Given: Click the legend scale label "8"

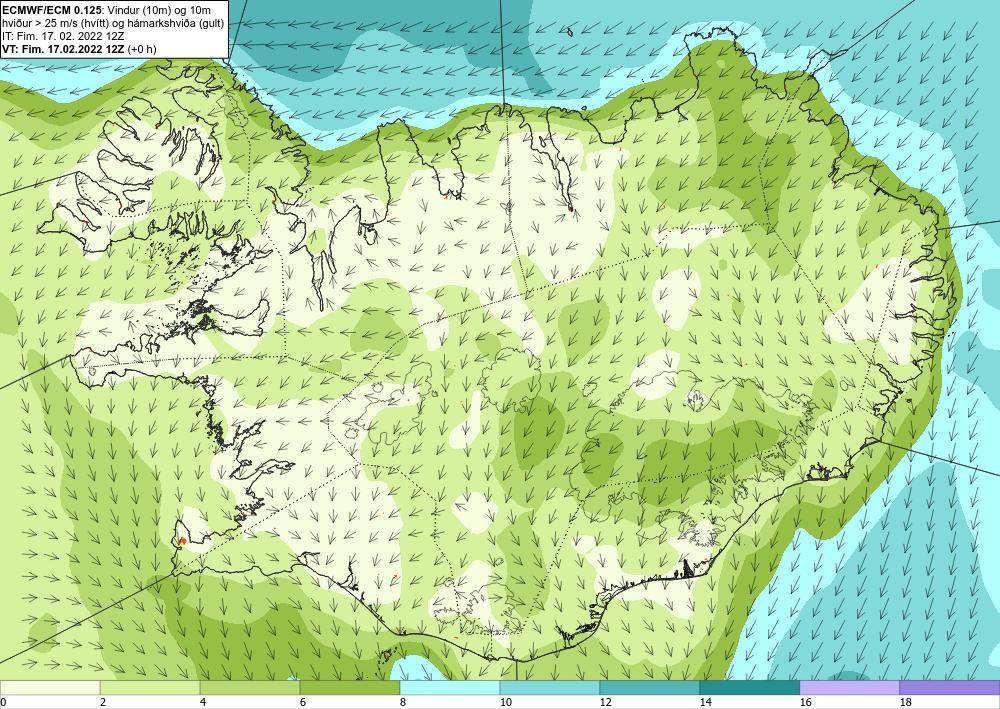Looking at the screenshot, I should 403,703.
